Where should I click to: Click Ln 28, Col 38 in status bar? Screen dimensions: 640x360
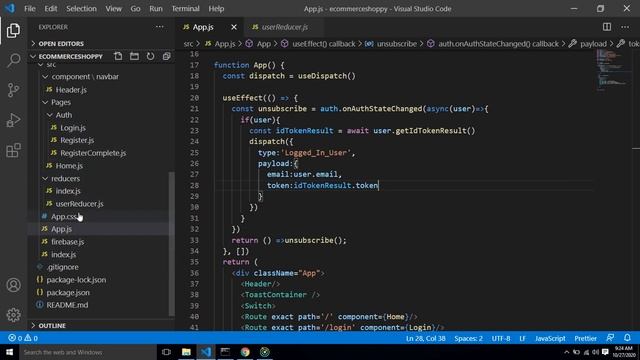425,338
